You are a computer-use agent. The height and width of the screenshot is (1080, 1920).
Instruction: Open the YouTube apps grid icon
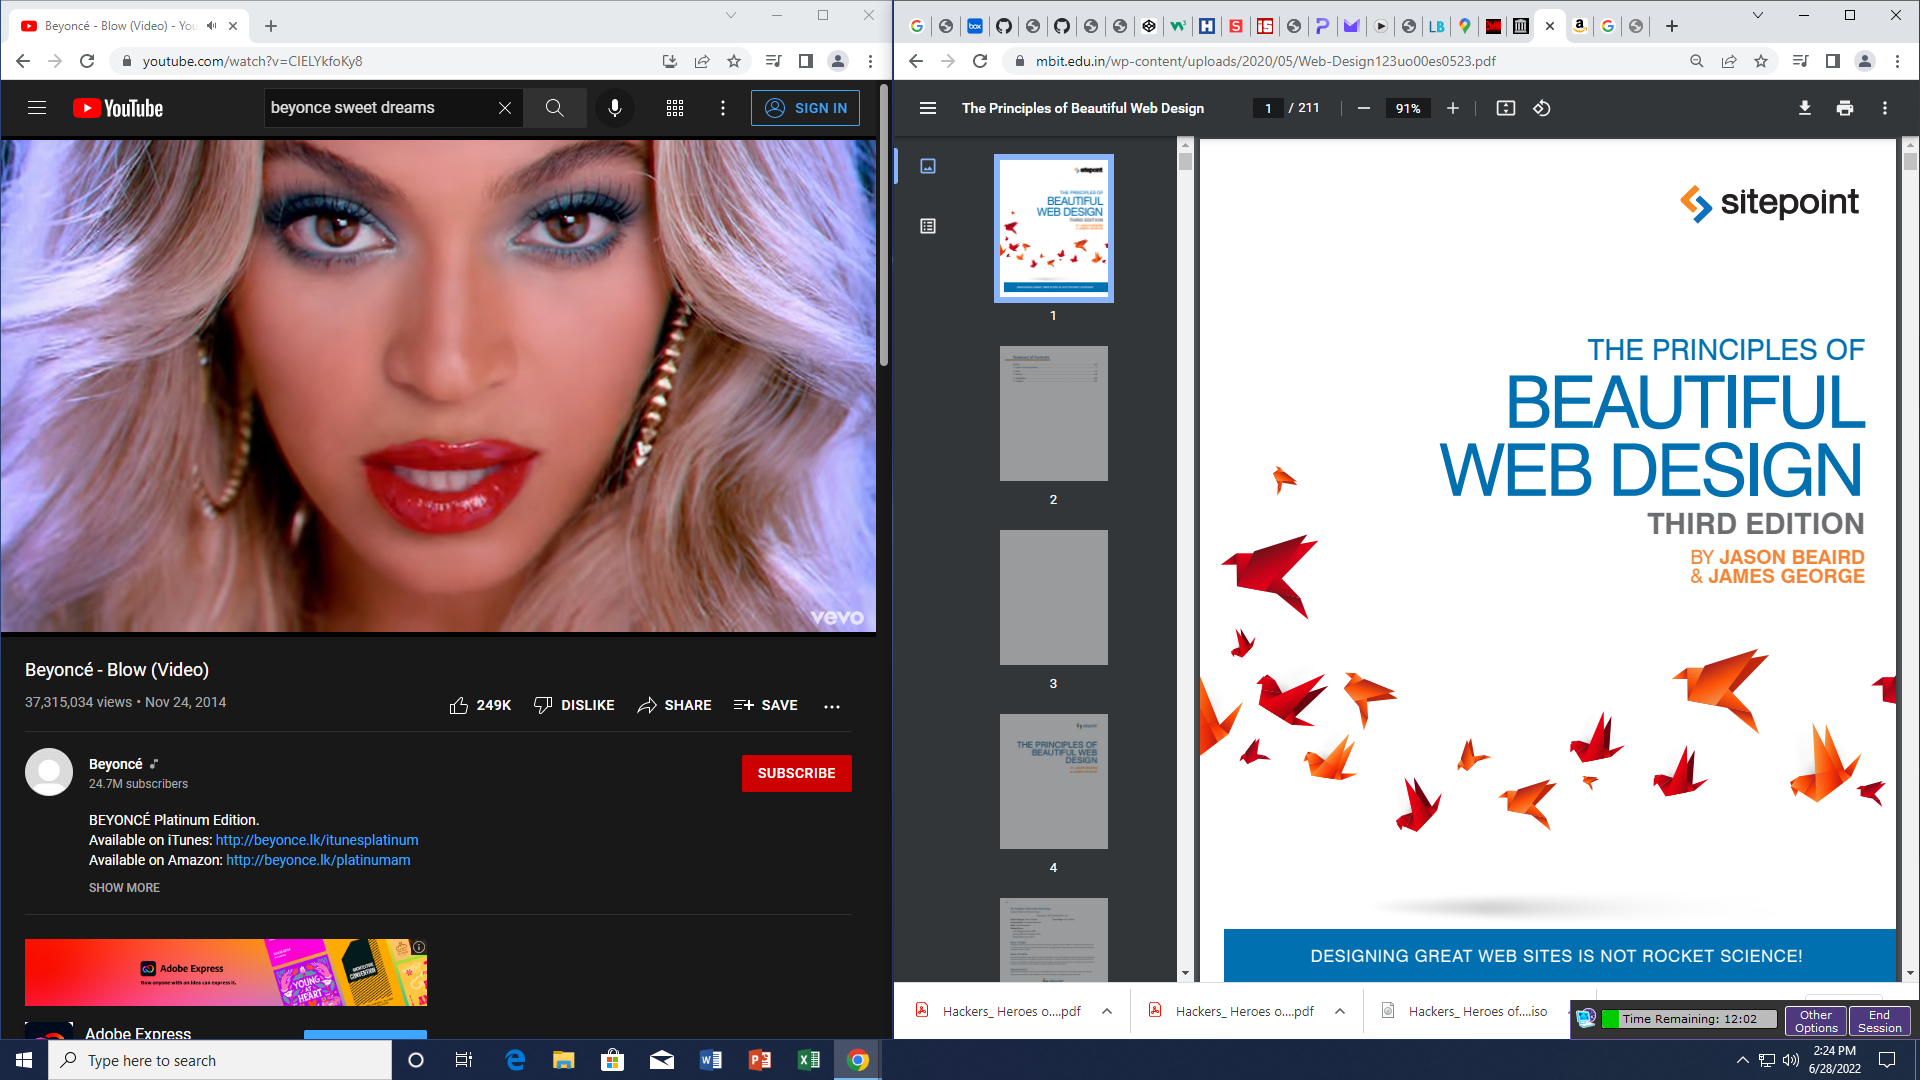675,108
